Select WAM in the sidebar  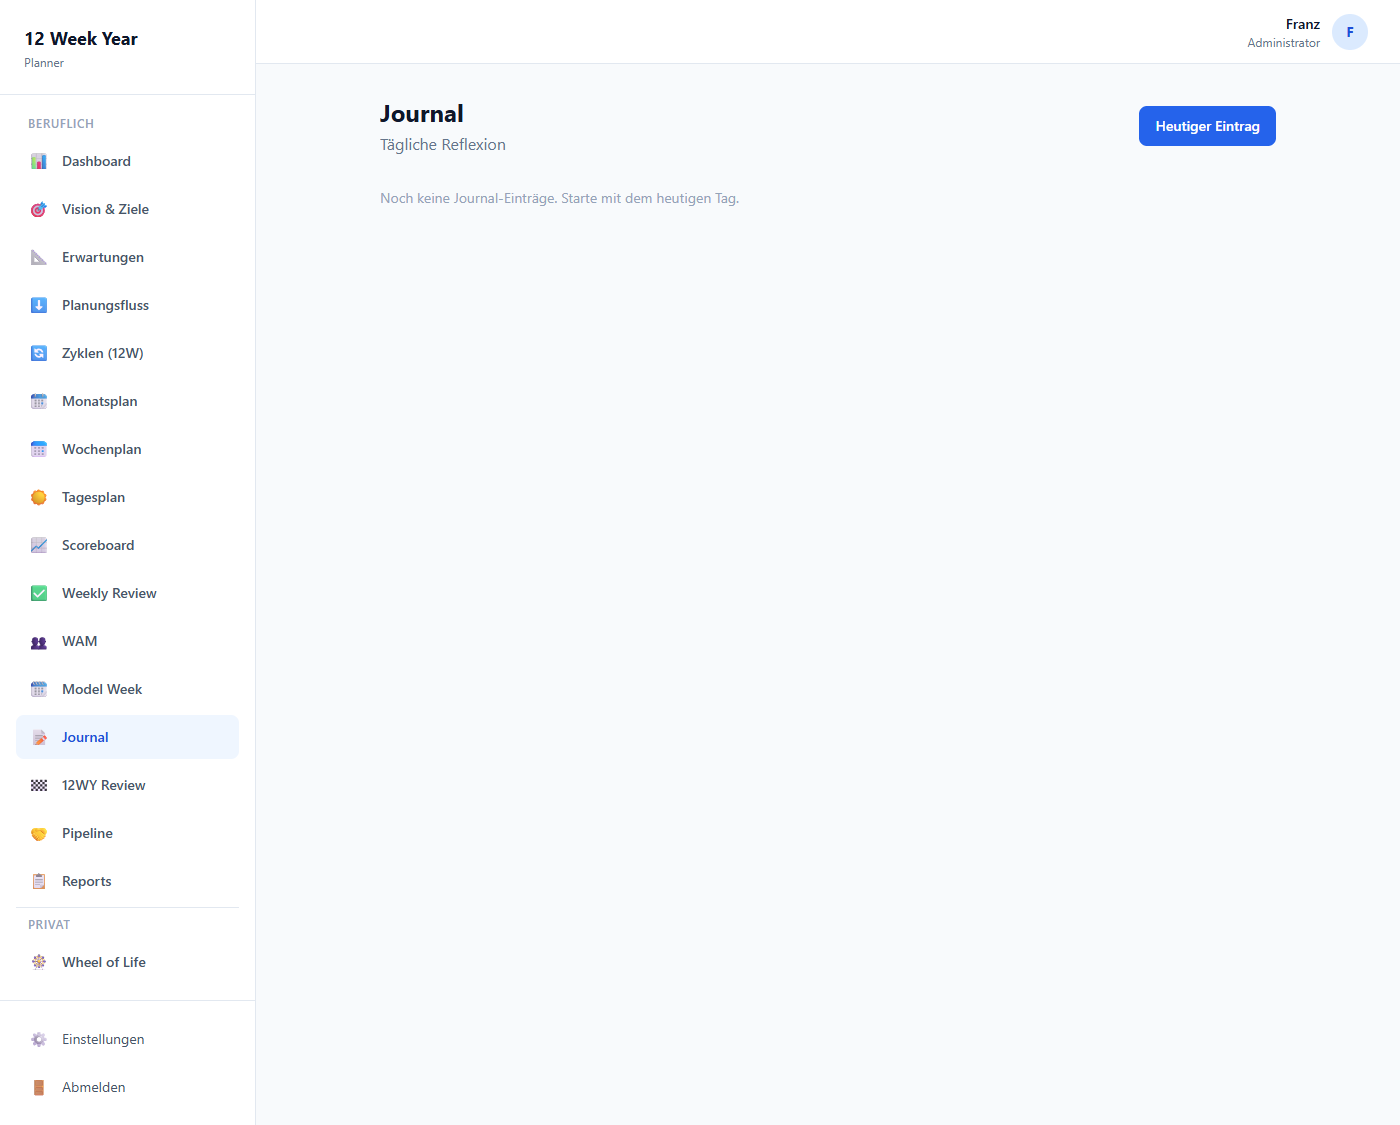tap(79, 642)
